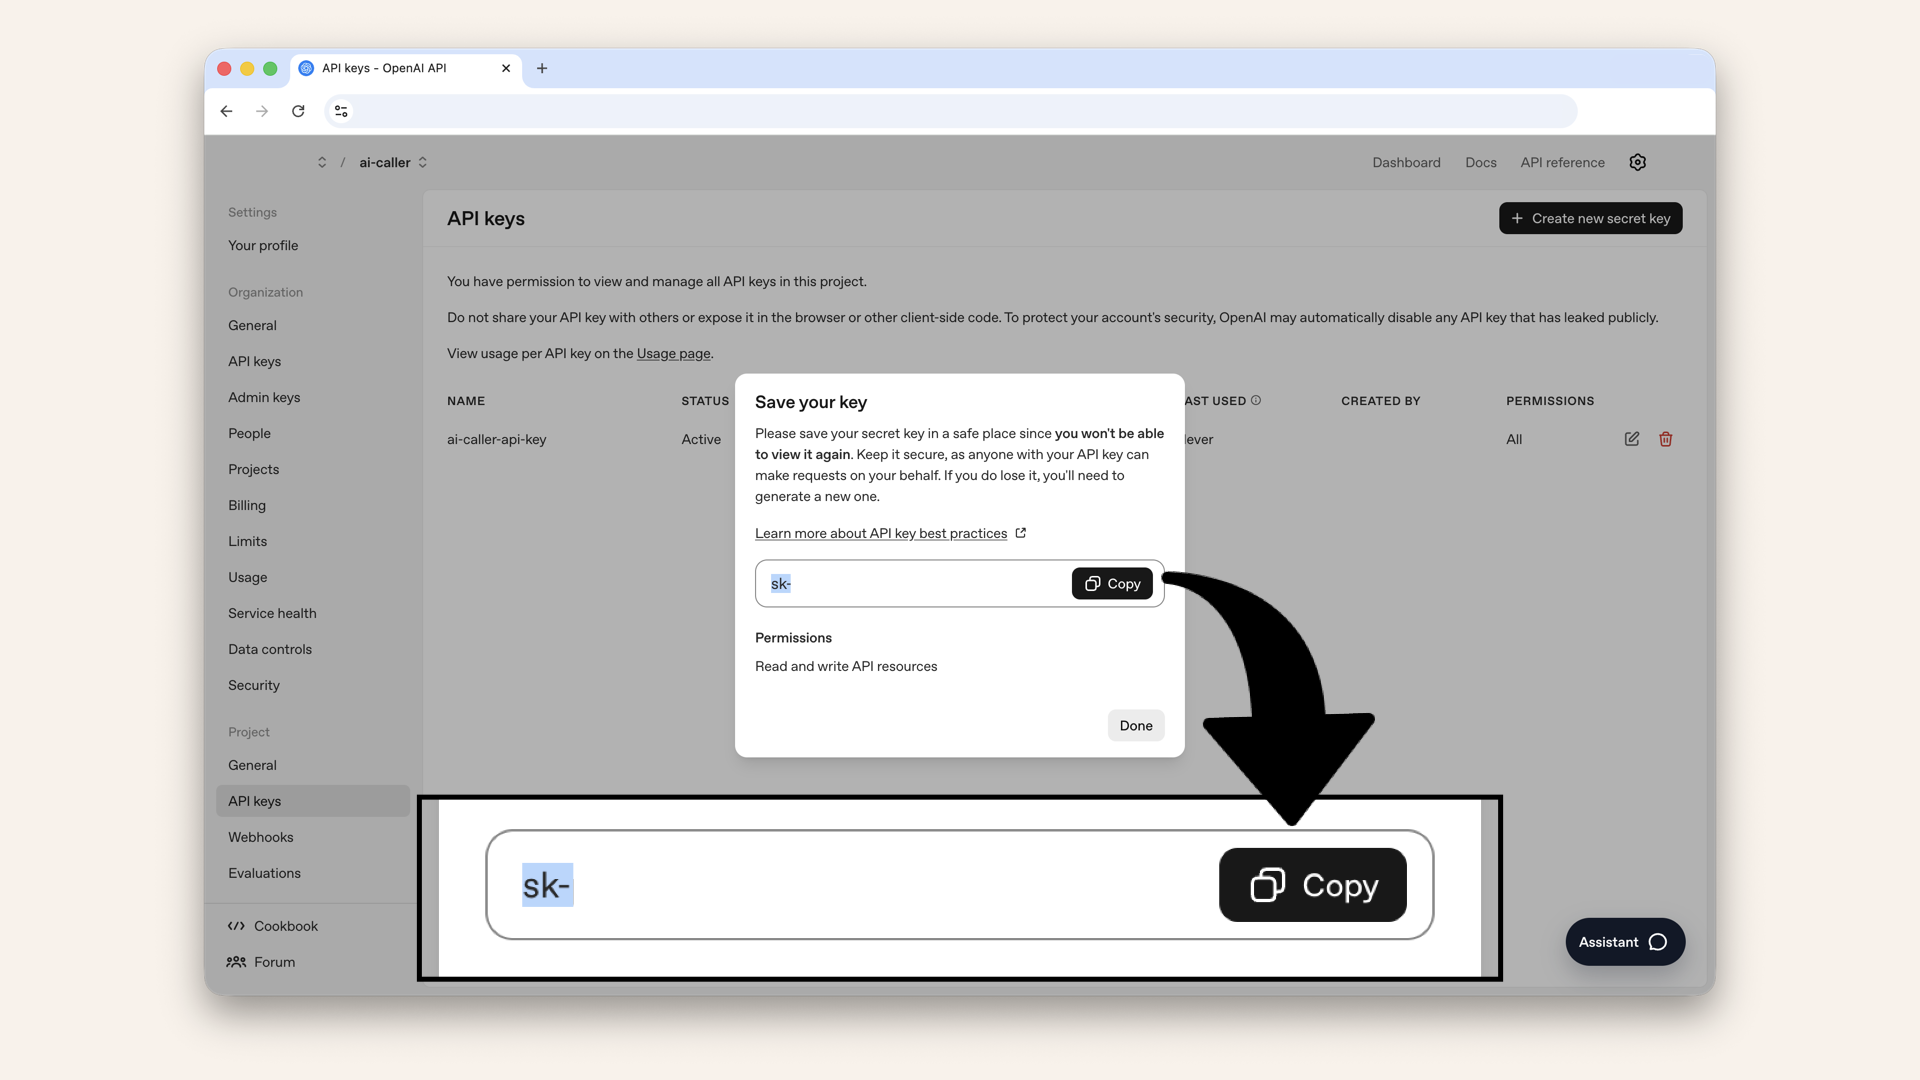This screenshot has height=1080, width=1920.
Task: Open the Usage page link
Action: tap(673, 353)
